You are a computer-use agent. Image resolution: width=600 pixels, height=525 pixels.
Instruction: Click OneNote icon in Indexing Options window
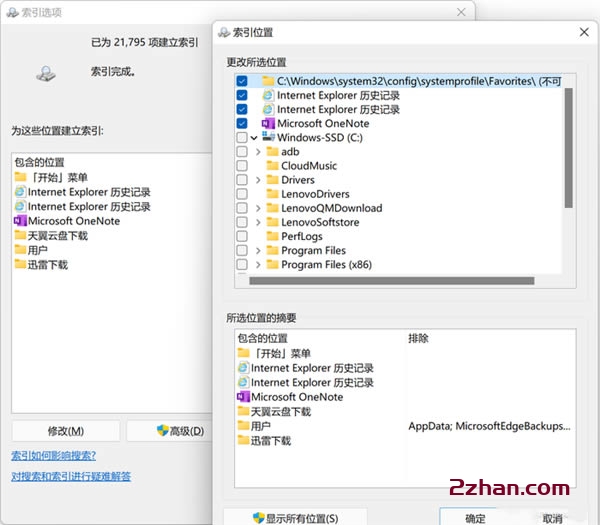(20, 221)
